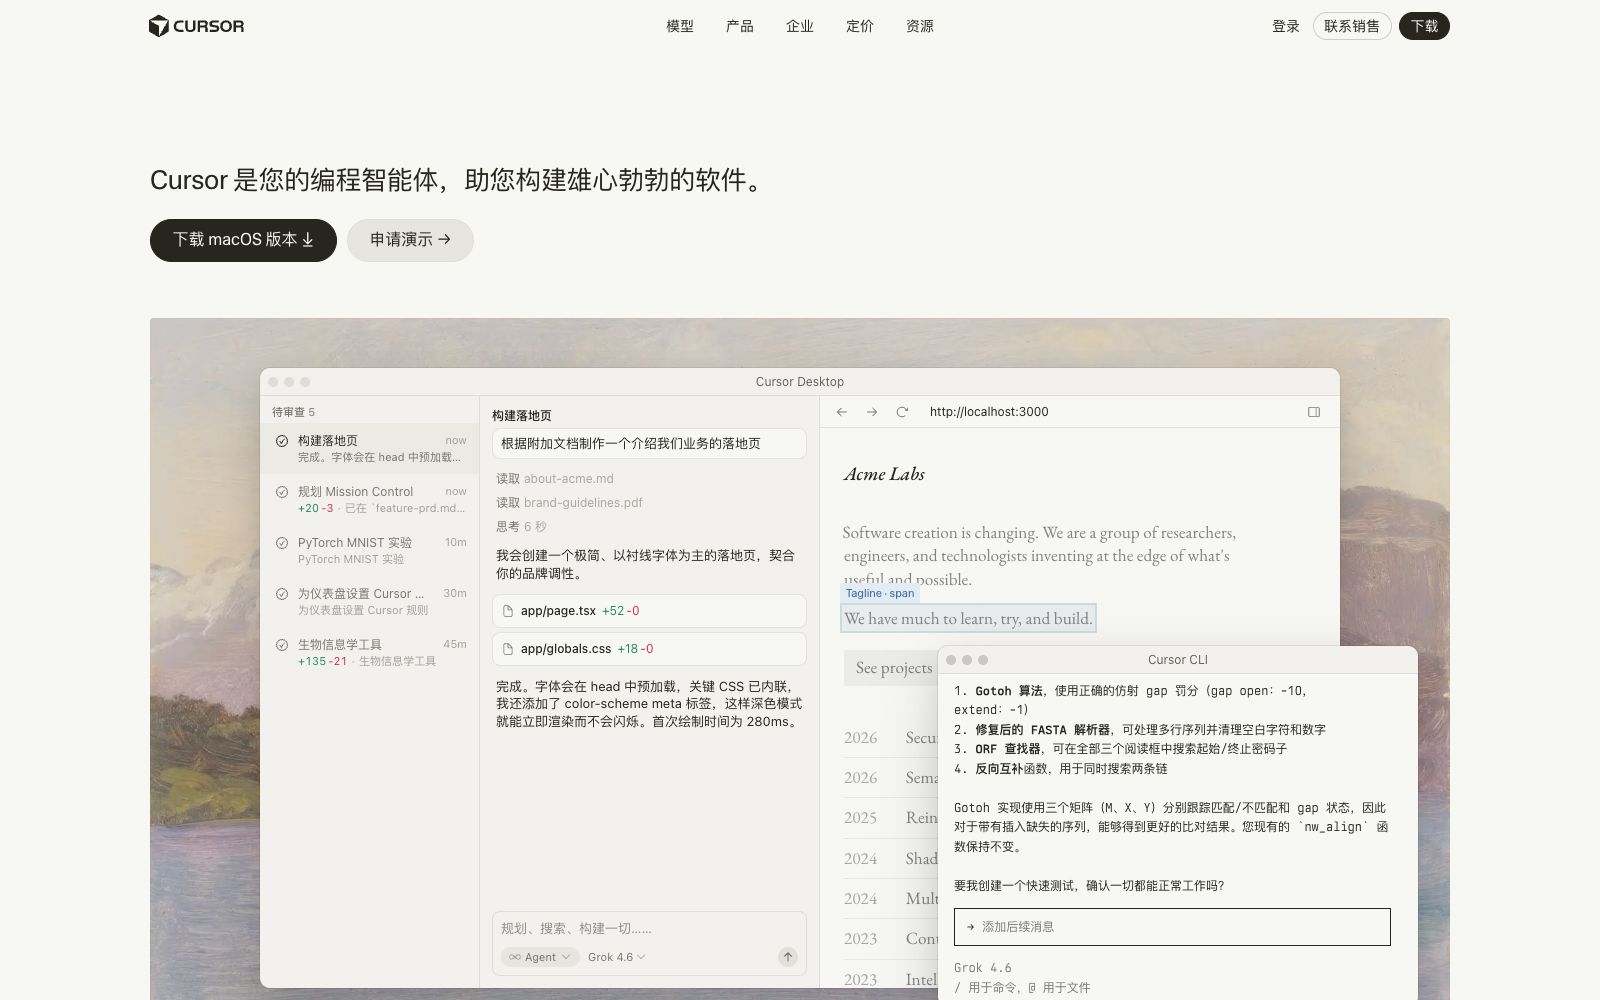The image size is (1600, 1000).
Task: Focus the 添加后续消息 input in Cursor CLI
Action: (x=1172, y=927)
